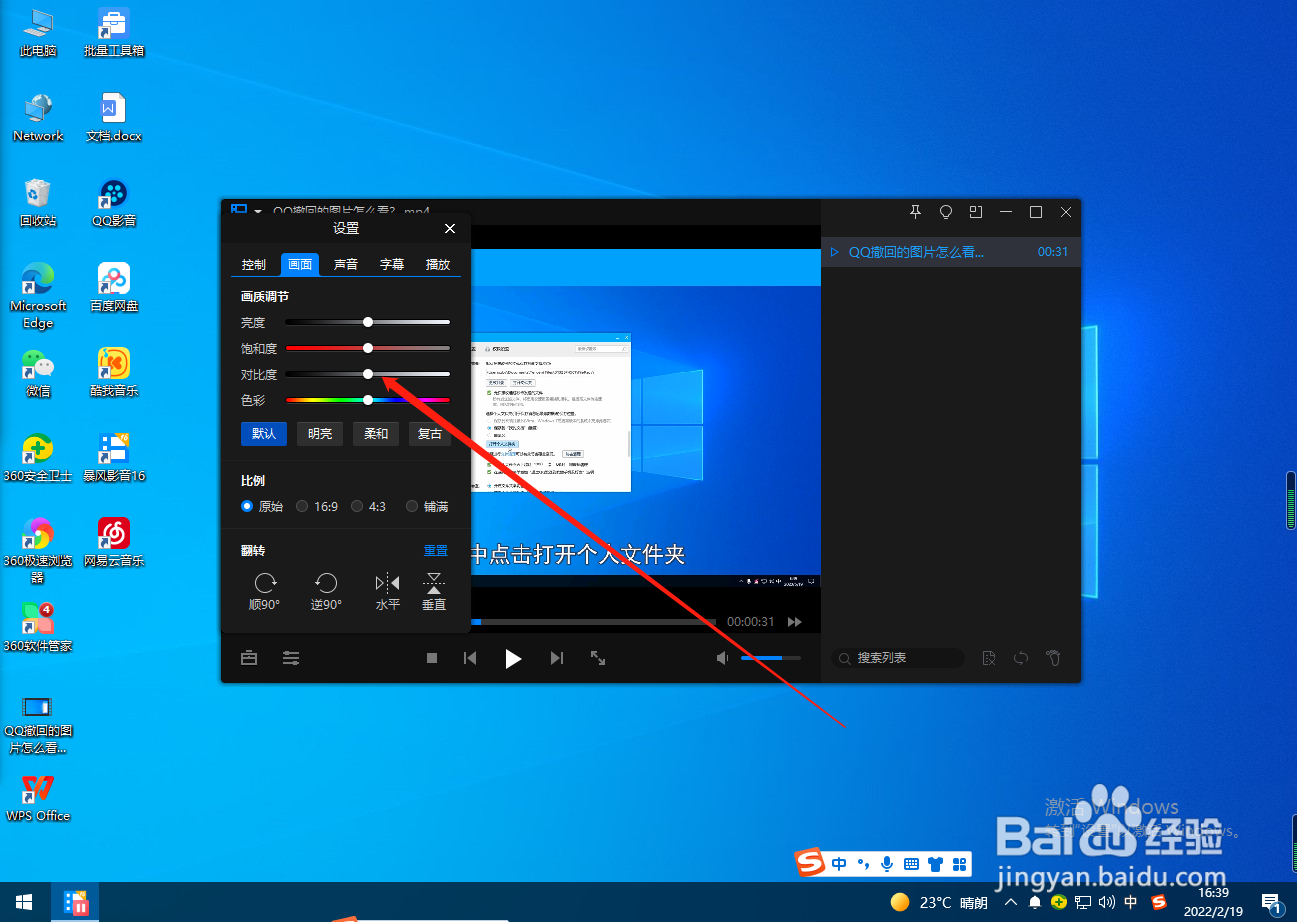Stop the video playback
This screenshot has height=922, width=1297.
click(432, 658)
